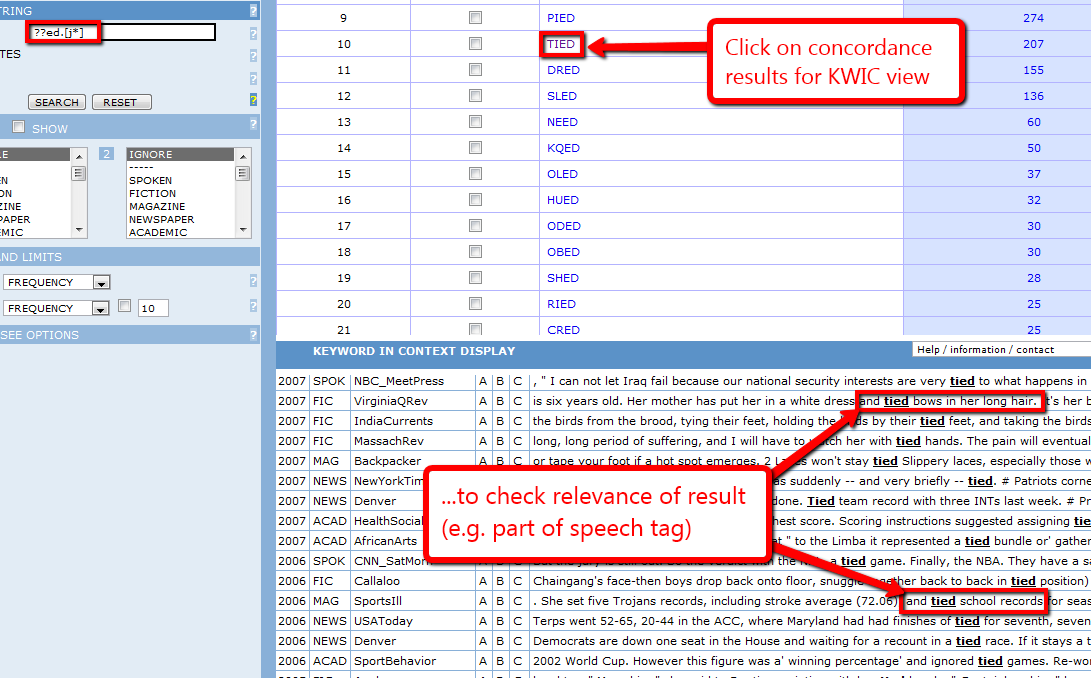Open highlighted help icon beside RESET button

[253, 100]
